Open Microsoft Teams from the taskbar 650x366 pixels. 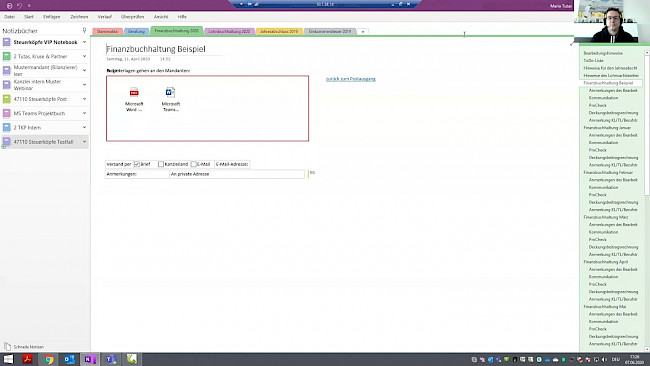pyautogui.click(x=111, y=359)
